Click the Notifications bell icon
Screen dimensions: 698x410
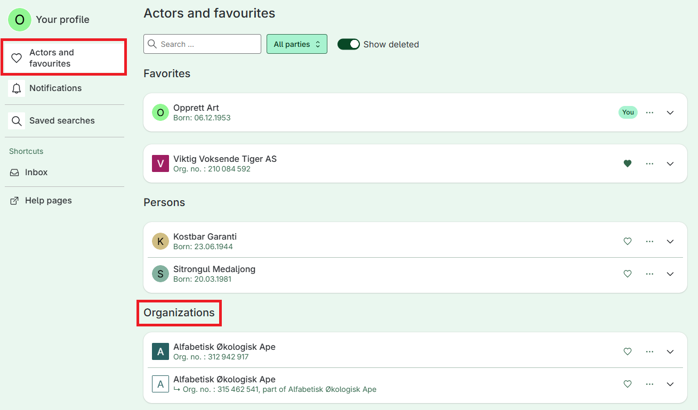coord(16,88)
